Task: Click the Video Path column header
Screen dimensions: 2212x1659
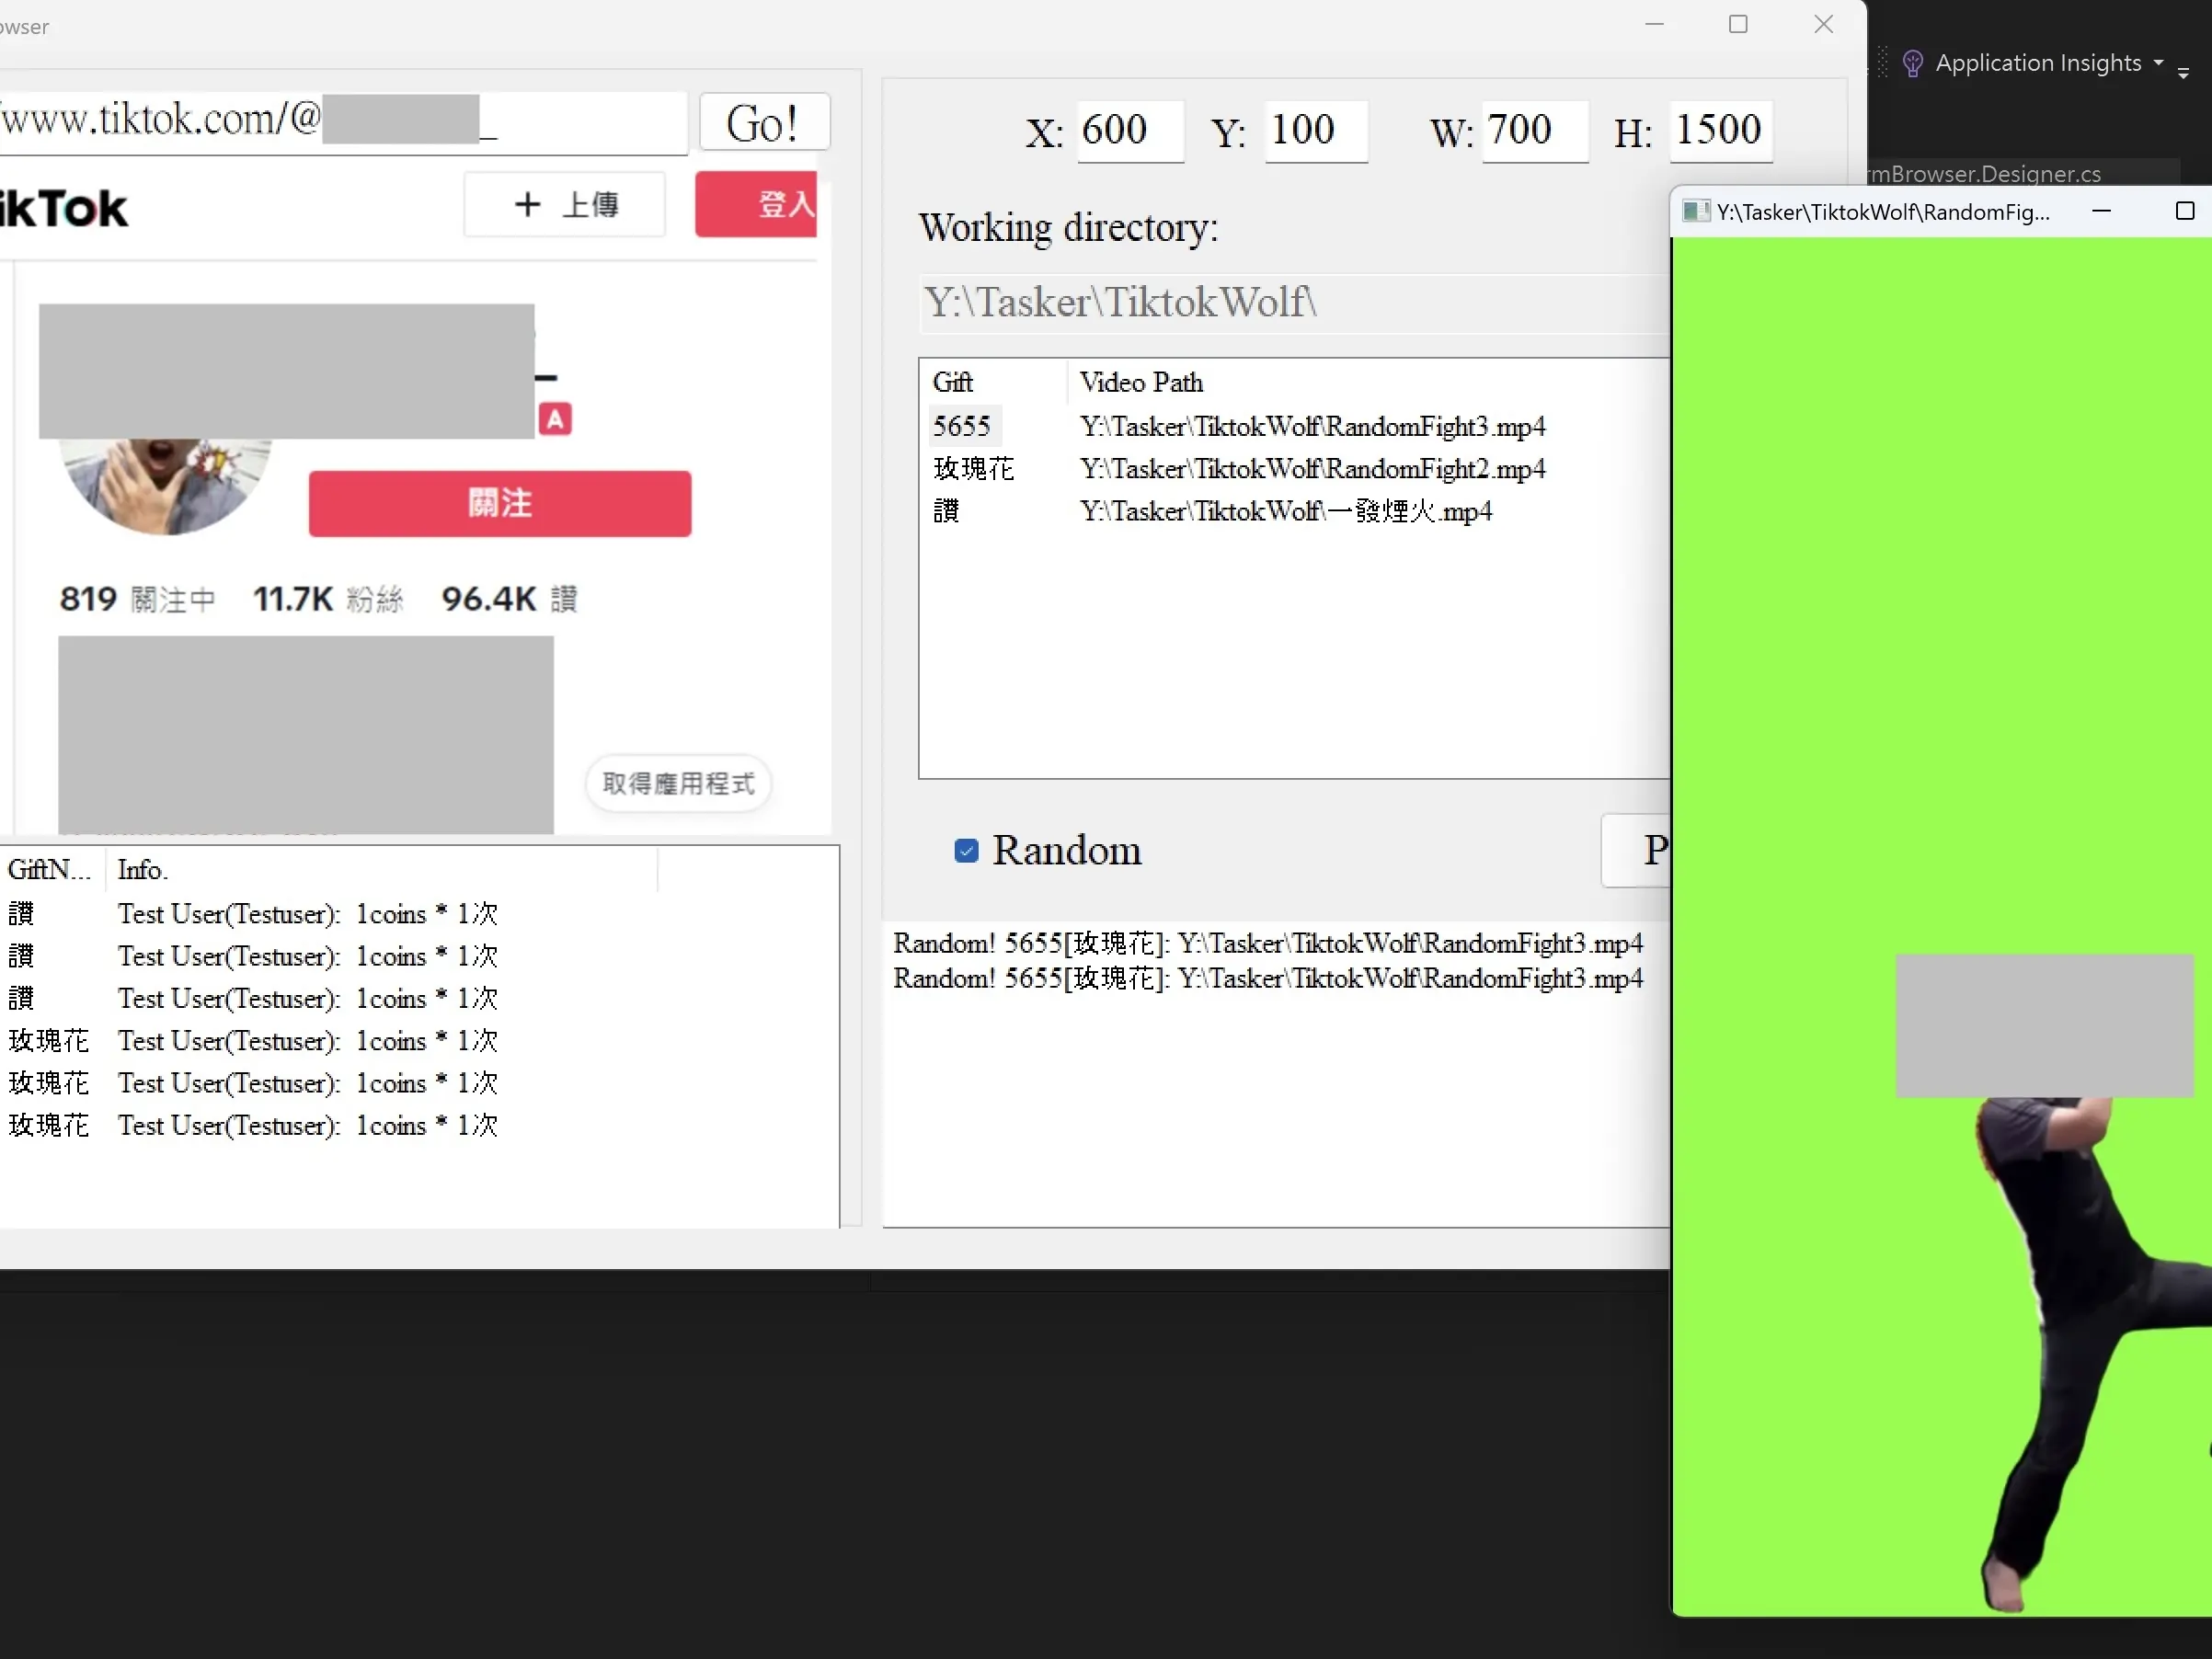Action: pos(1141,383)
